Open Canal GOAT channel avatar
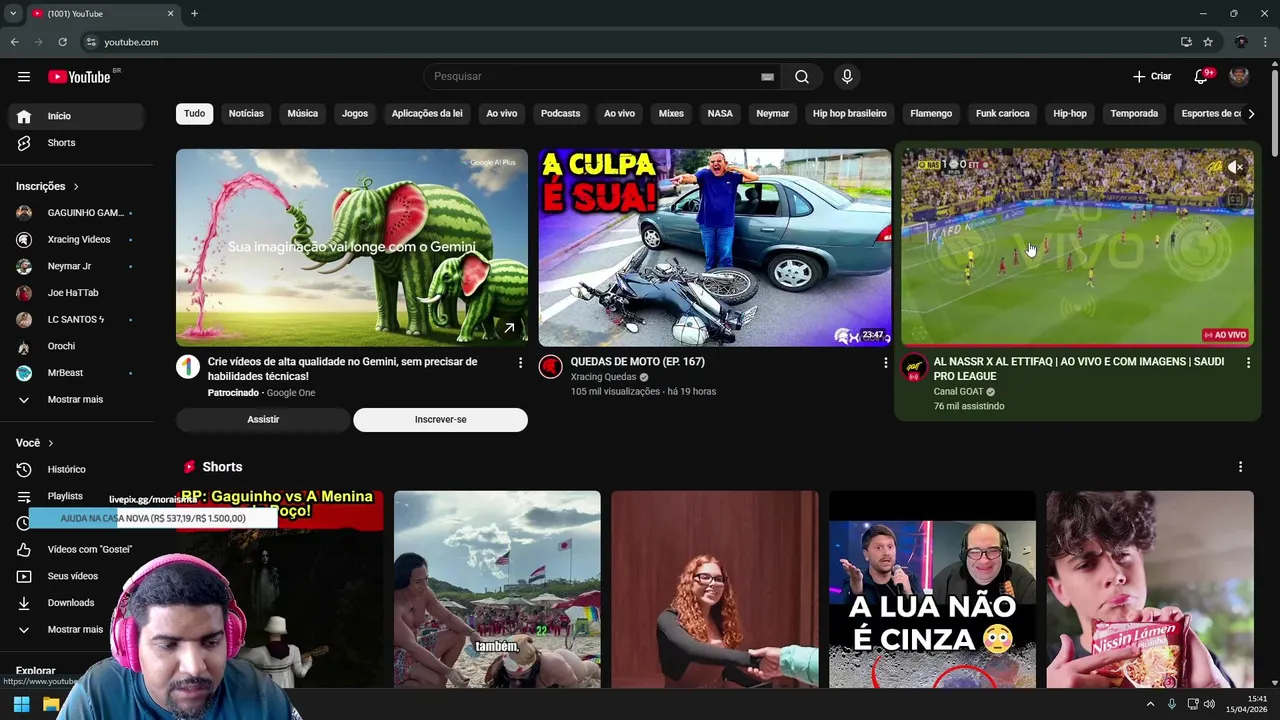1280x720 pixels. point(914,367)
